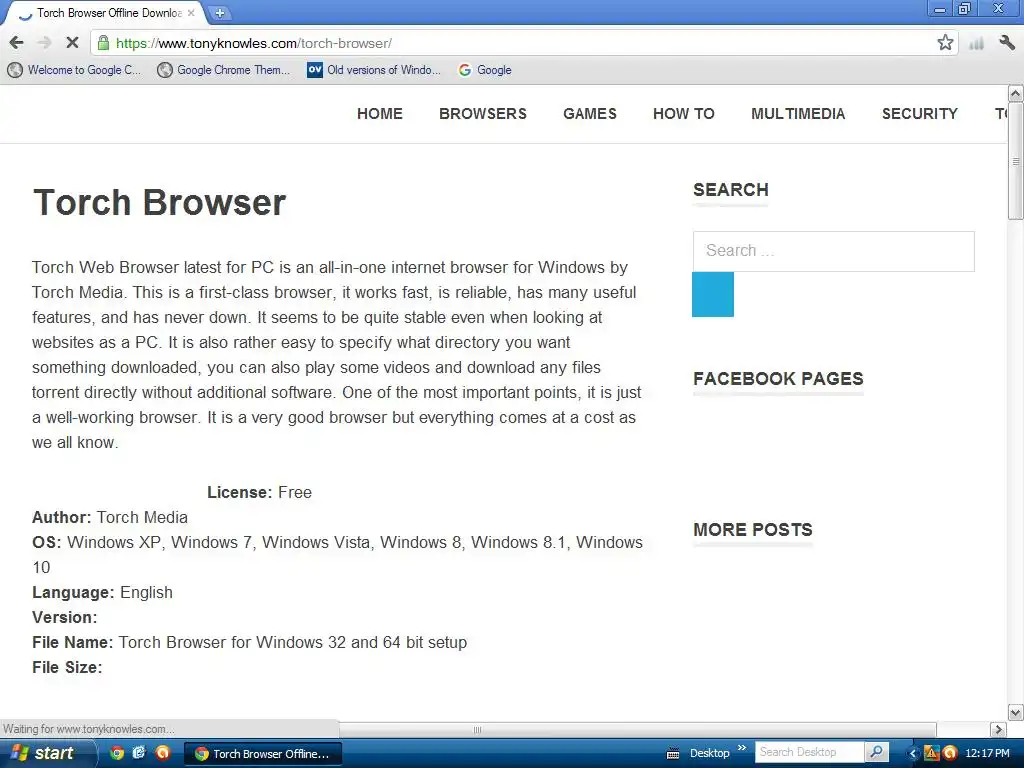The height and width of the screenshot is (768, 1024).
Task: Open Welcome to Google Chrome bookmark
Action: click(x=74, y=70)
